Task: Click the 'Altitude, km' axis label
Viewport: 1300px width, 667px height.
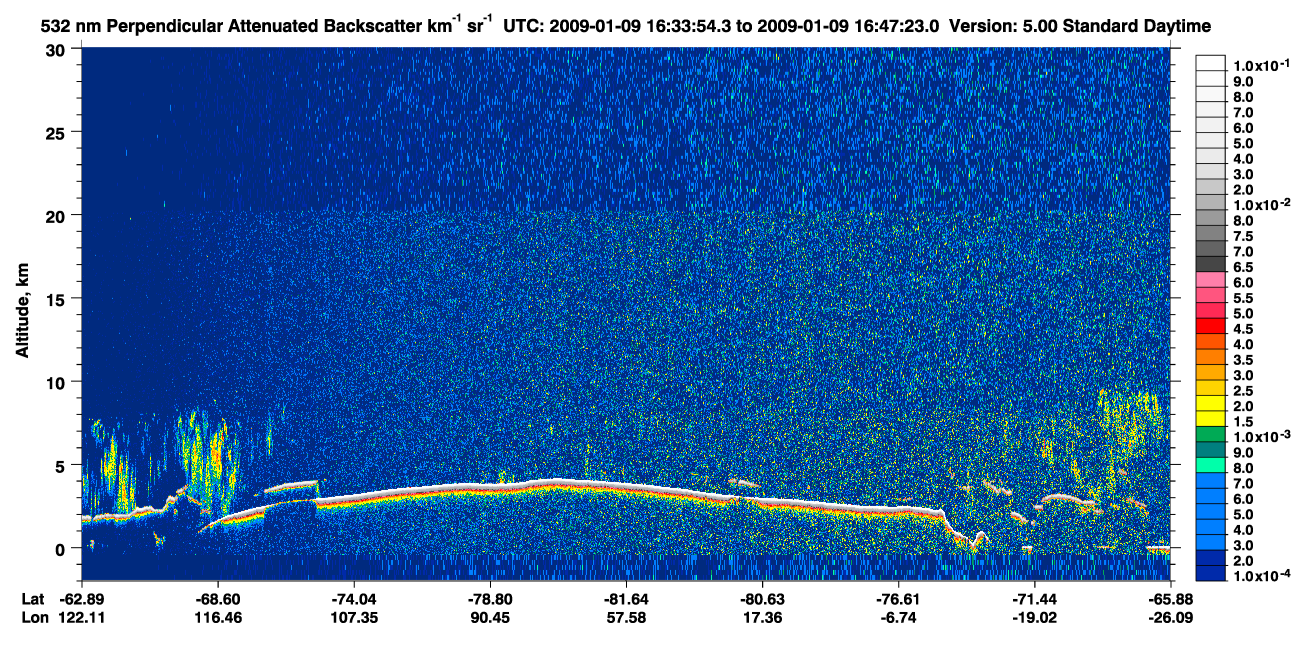Action: click(x=21, y=309)
